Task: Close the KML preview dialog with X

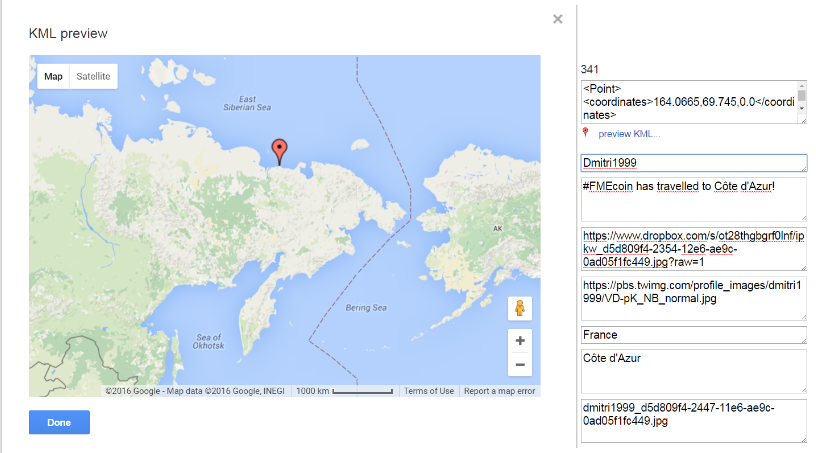Action: point(558,18)
